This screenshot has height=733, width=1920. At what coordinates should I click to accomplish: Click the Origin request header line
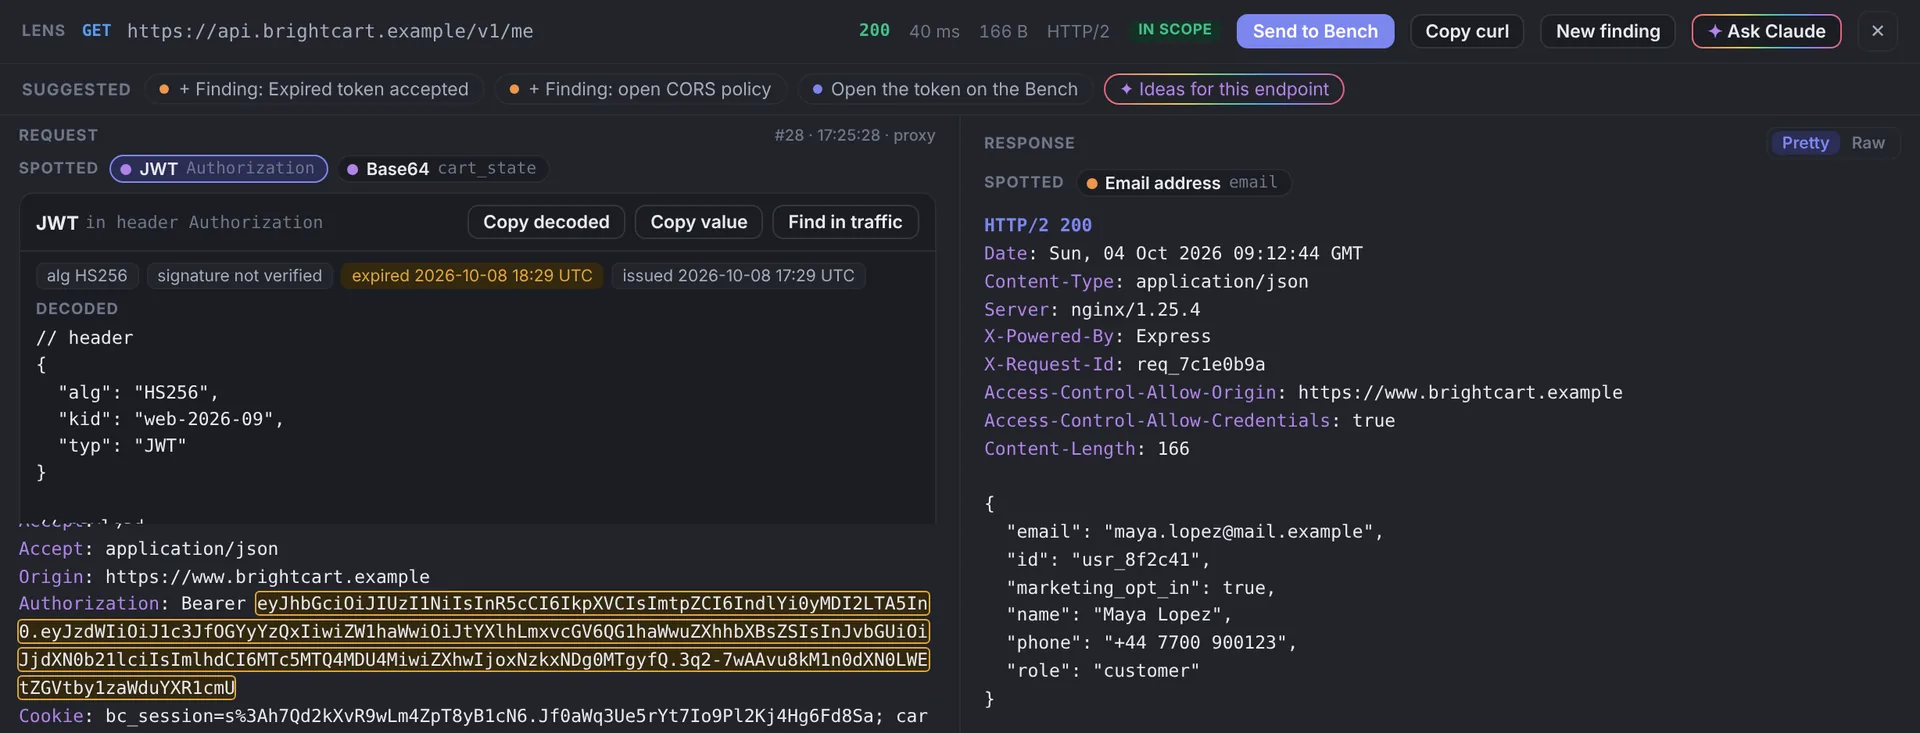[x=224, y=577]
